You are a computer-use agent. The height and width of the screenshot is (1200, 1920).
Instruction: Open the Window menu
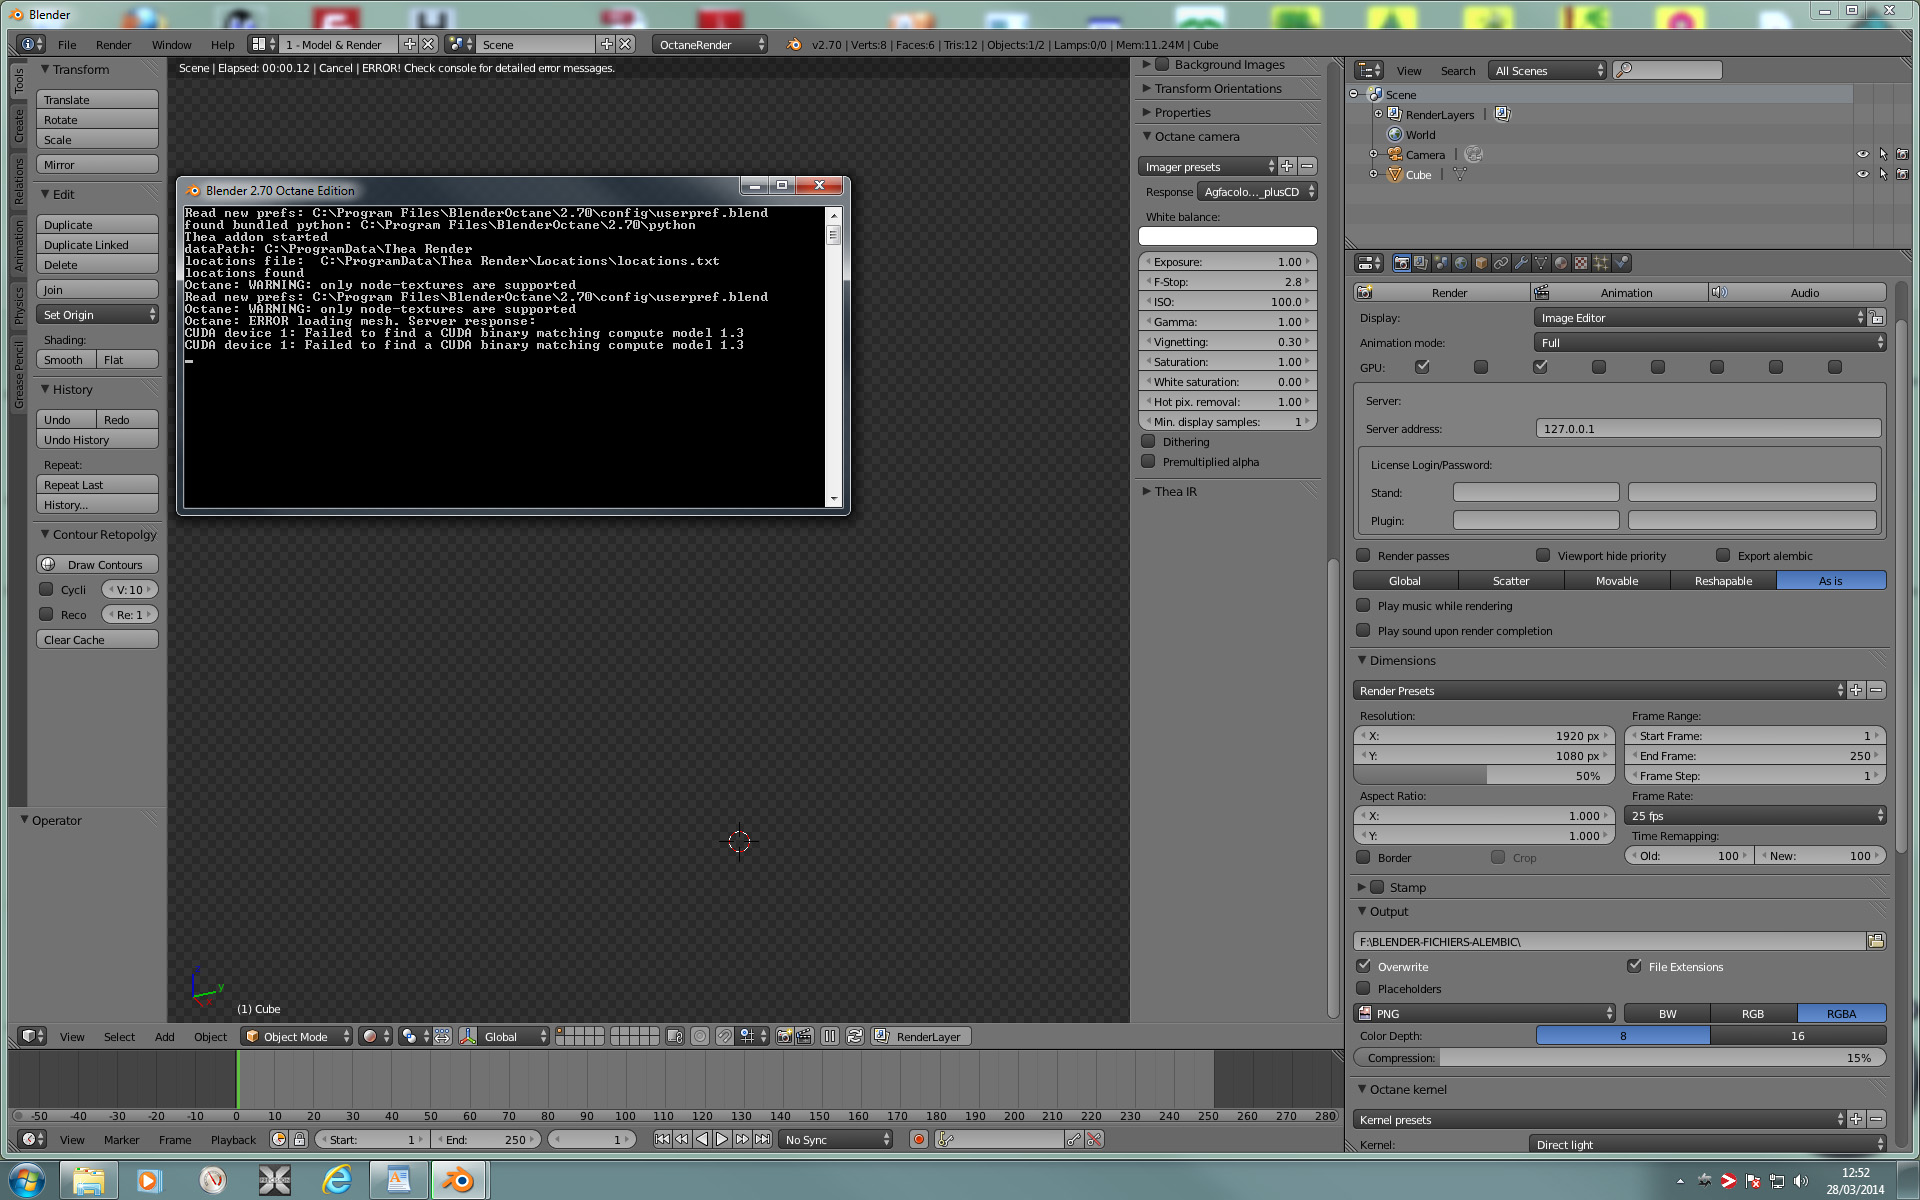point(171,44)
